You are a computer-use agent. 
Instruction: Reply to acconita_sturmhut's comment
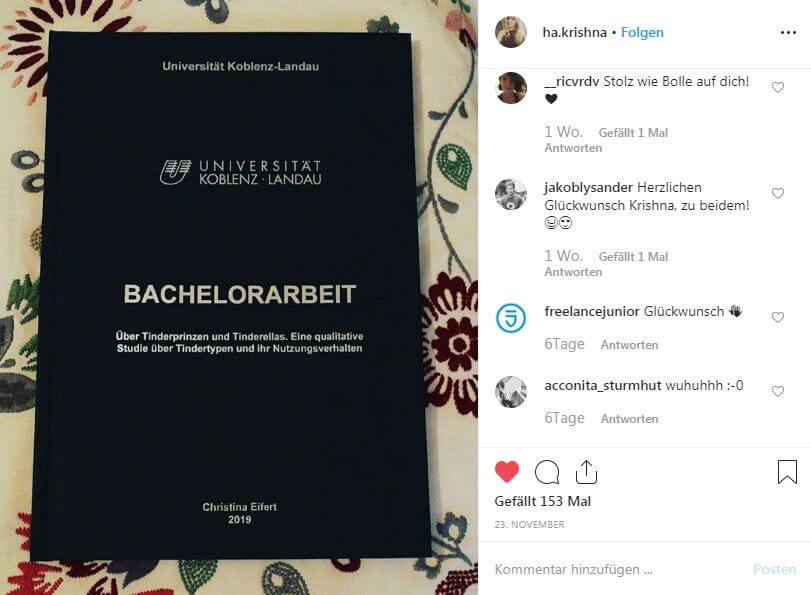[x=629, y=419]
